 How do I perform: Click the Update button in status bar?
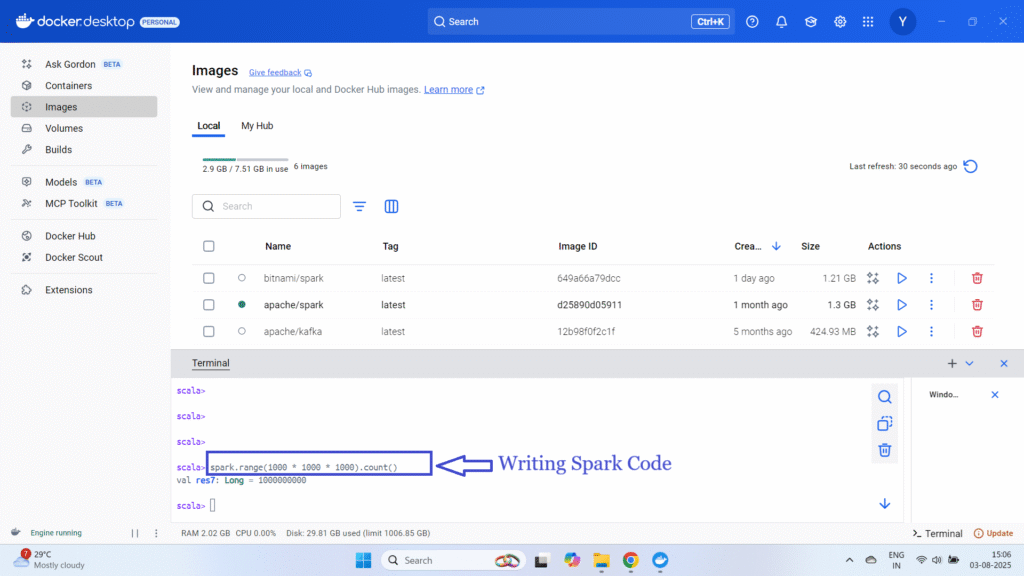(x=993, y=533)
